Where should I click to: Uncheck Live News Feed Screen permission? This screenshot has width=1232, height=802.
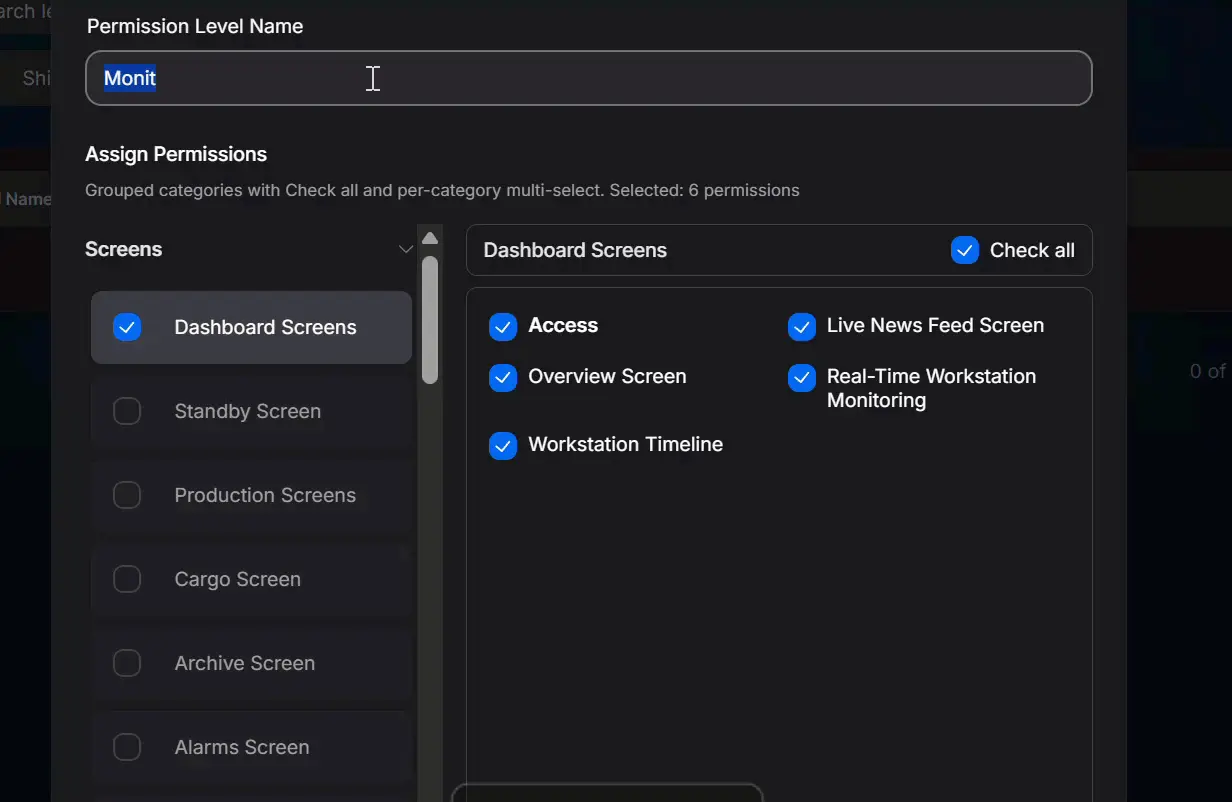tap(802, 326)
